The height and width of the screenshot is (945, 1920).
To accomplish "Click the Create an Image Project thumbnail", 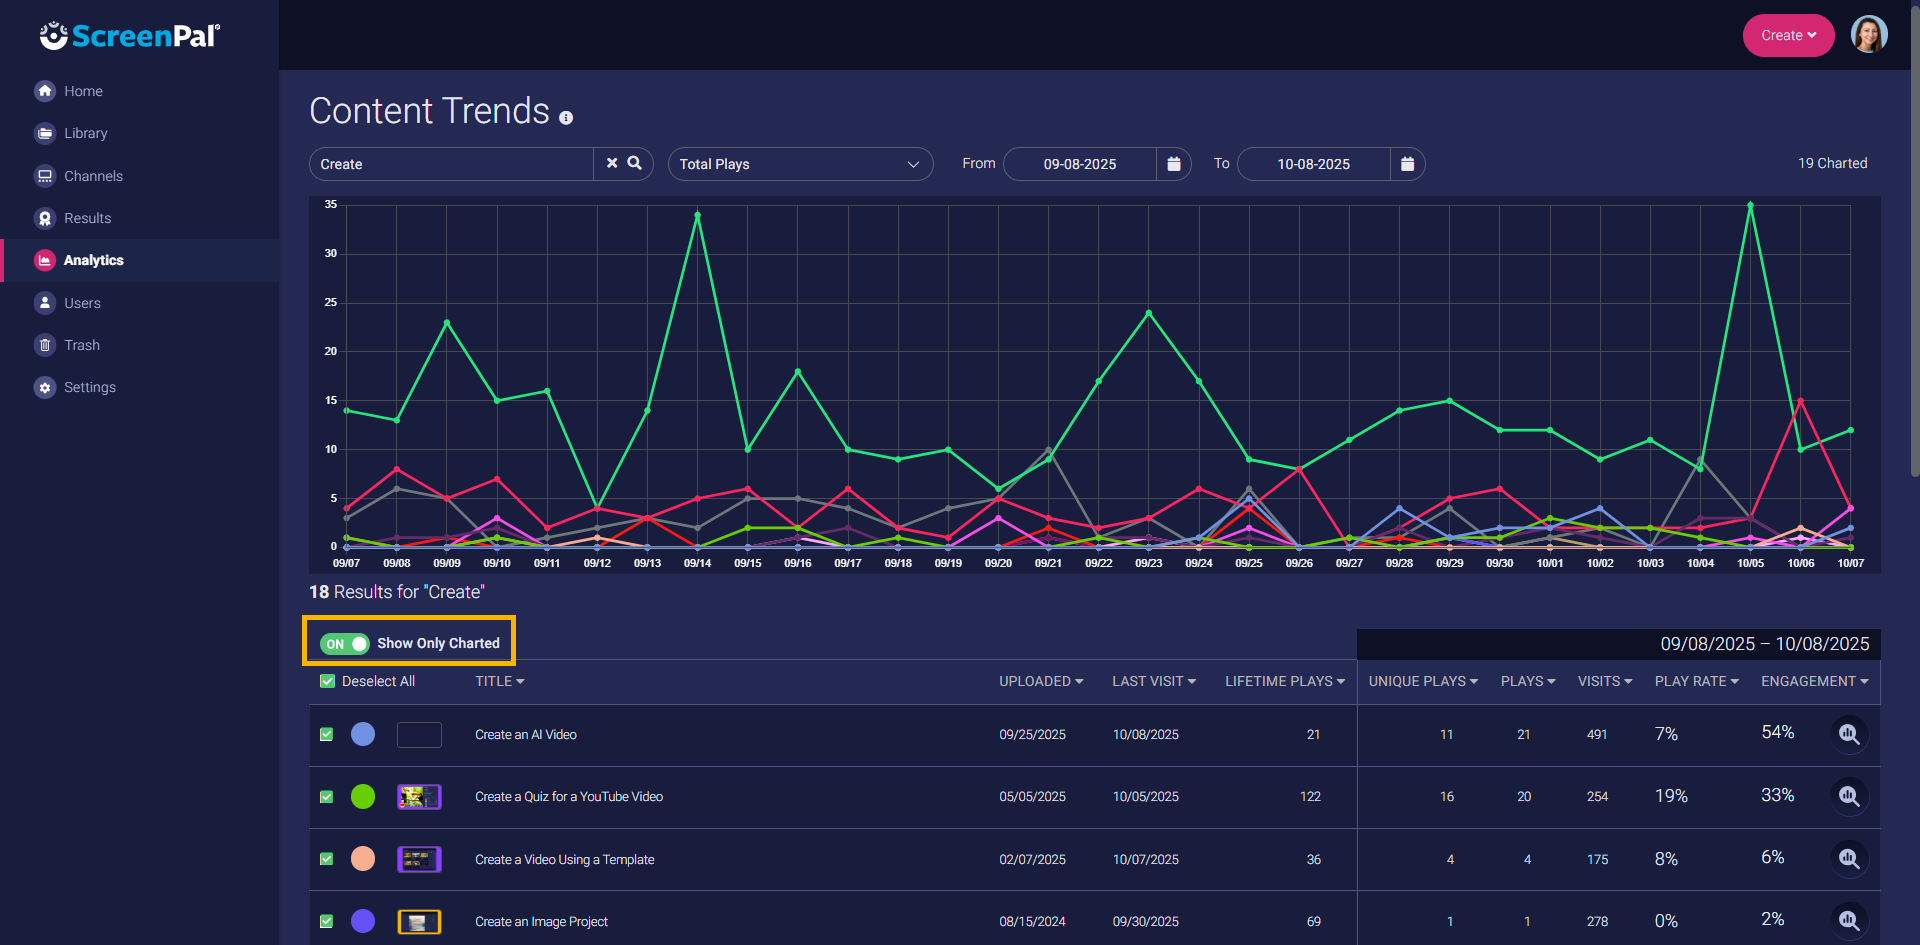I will [x=419, y=921].
